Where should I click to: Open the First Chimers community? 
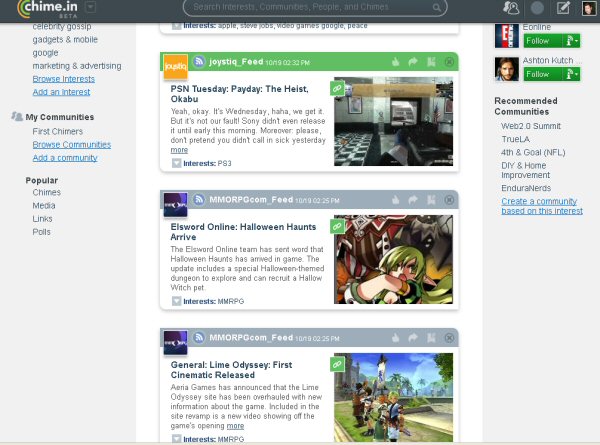57,131
